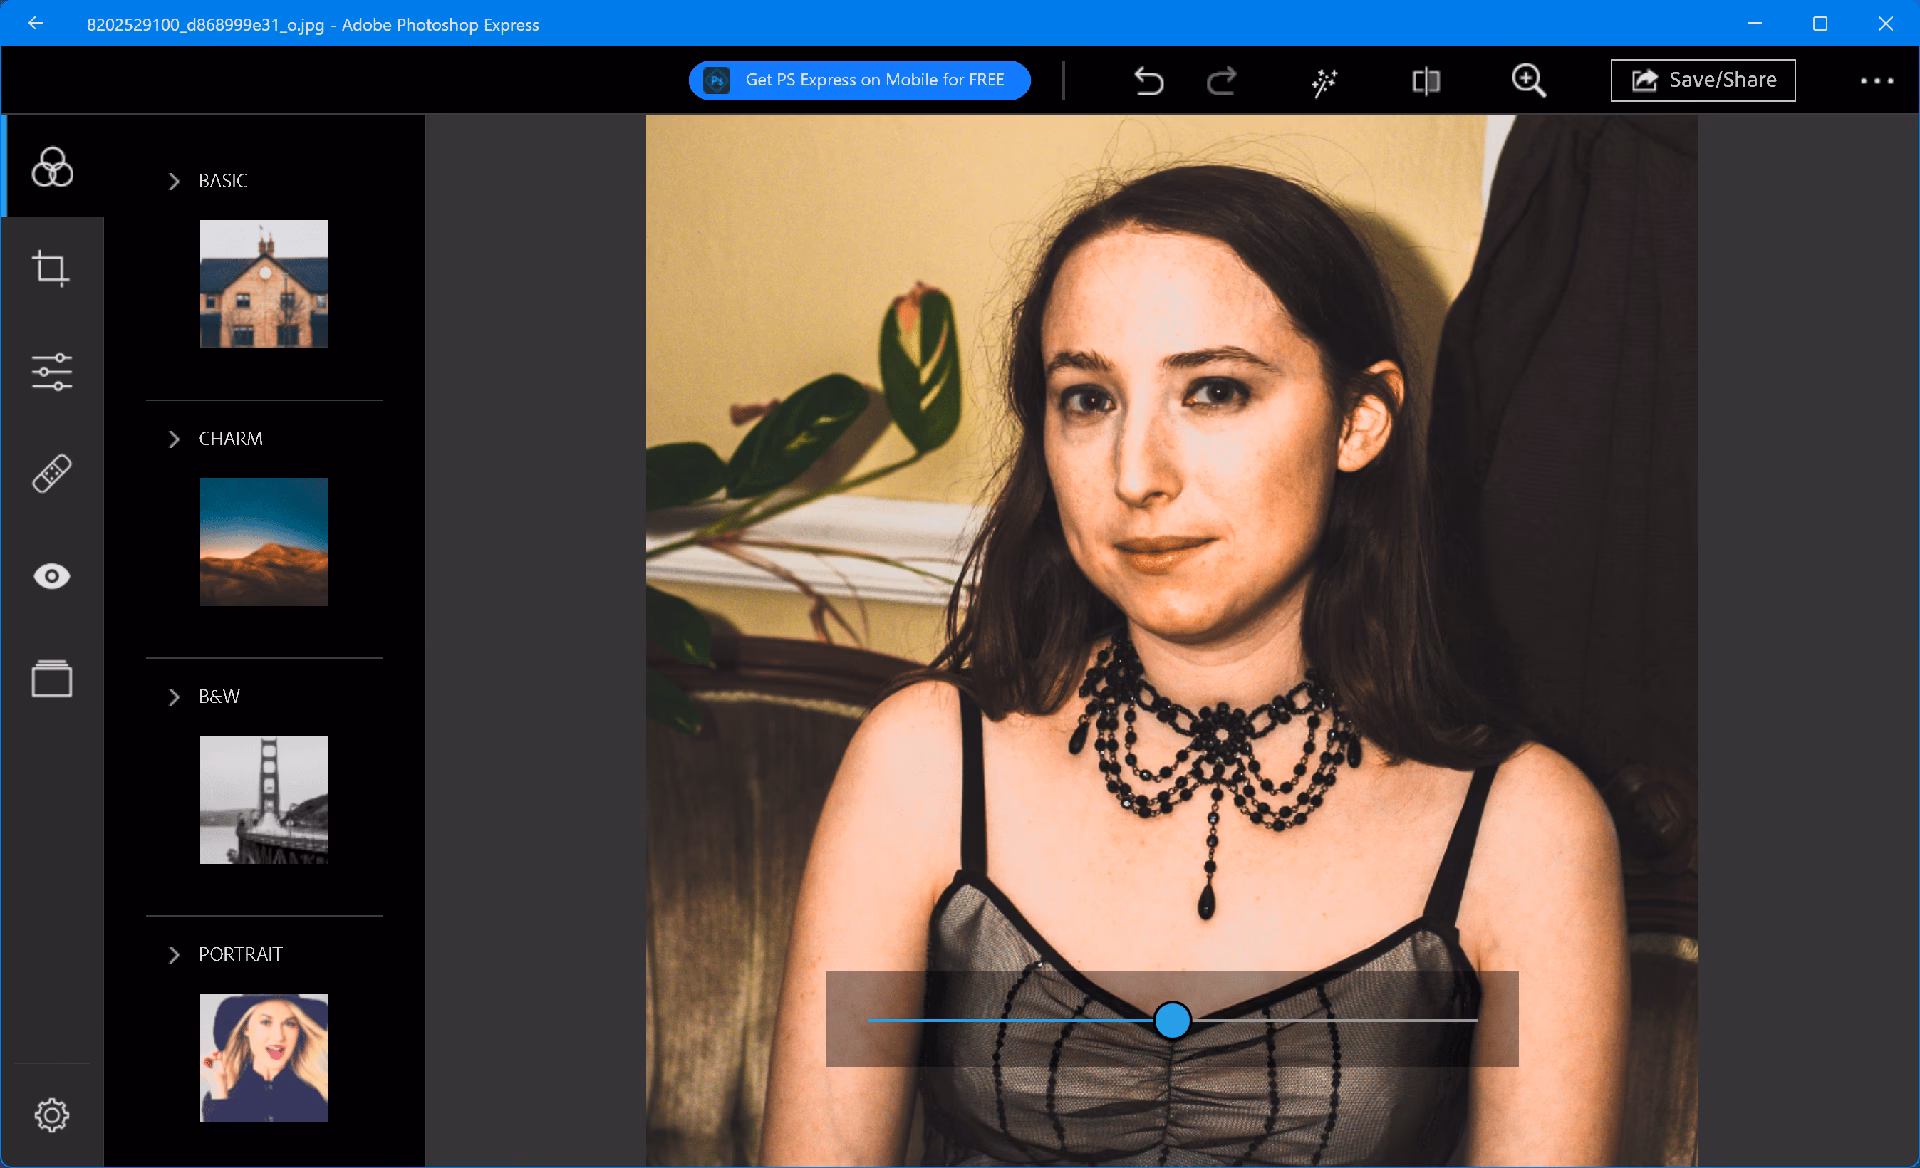Viewport: 1920px width, 1168px height.
Task: Open the more options ellipsis menu
Action: click(1878, 80)
